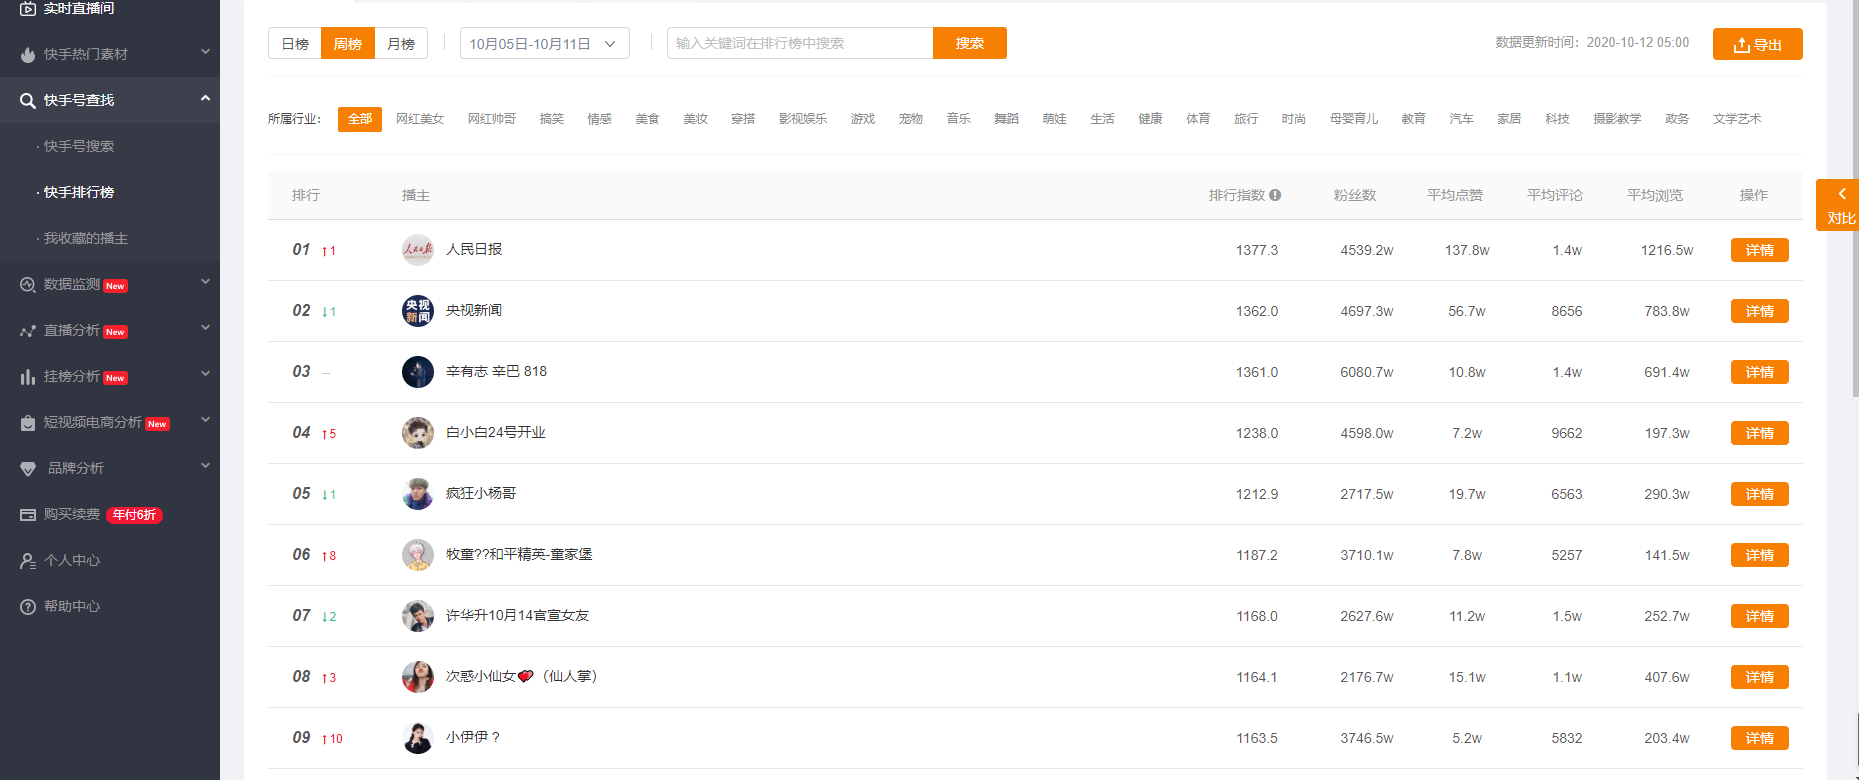Screen dimensions: 1859x780
Task: Switch to the 月榜 tab
Action: 401,43
